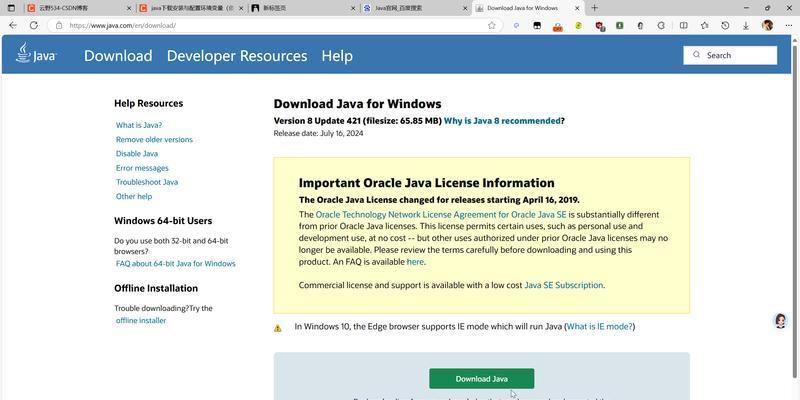Click the FAQ 'here' link
This screenshot has width=800, height=400.
point(415,262)
